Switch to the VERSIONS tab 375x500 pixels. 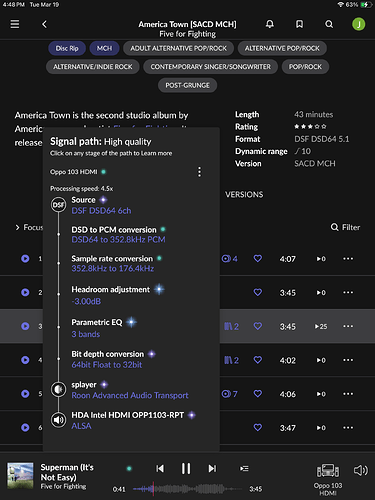click(x=244, y=194)
